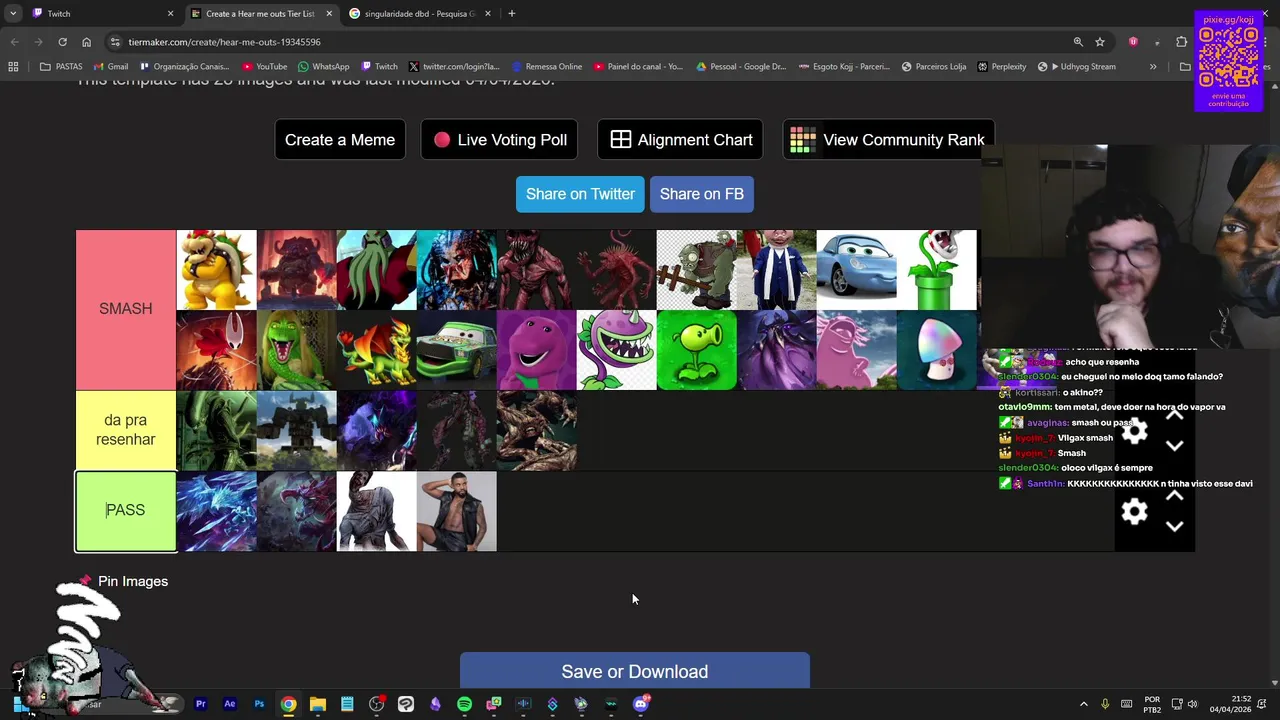Screen dimensions: 1280x720
Task: Open File Explorer from taskbar
Action: [x=318, y=704]
